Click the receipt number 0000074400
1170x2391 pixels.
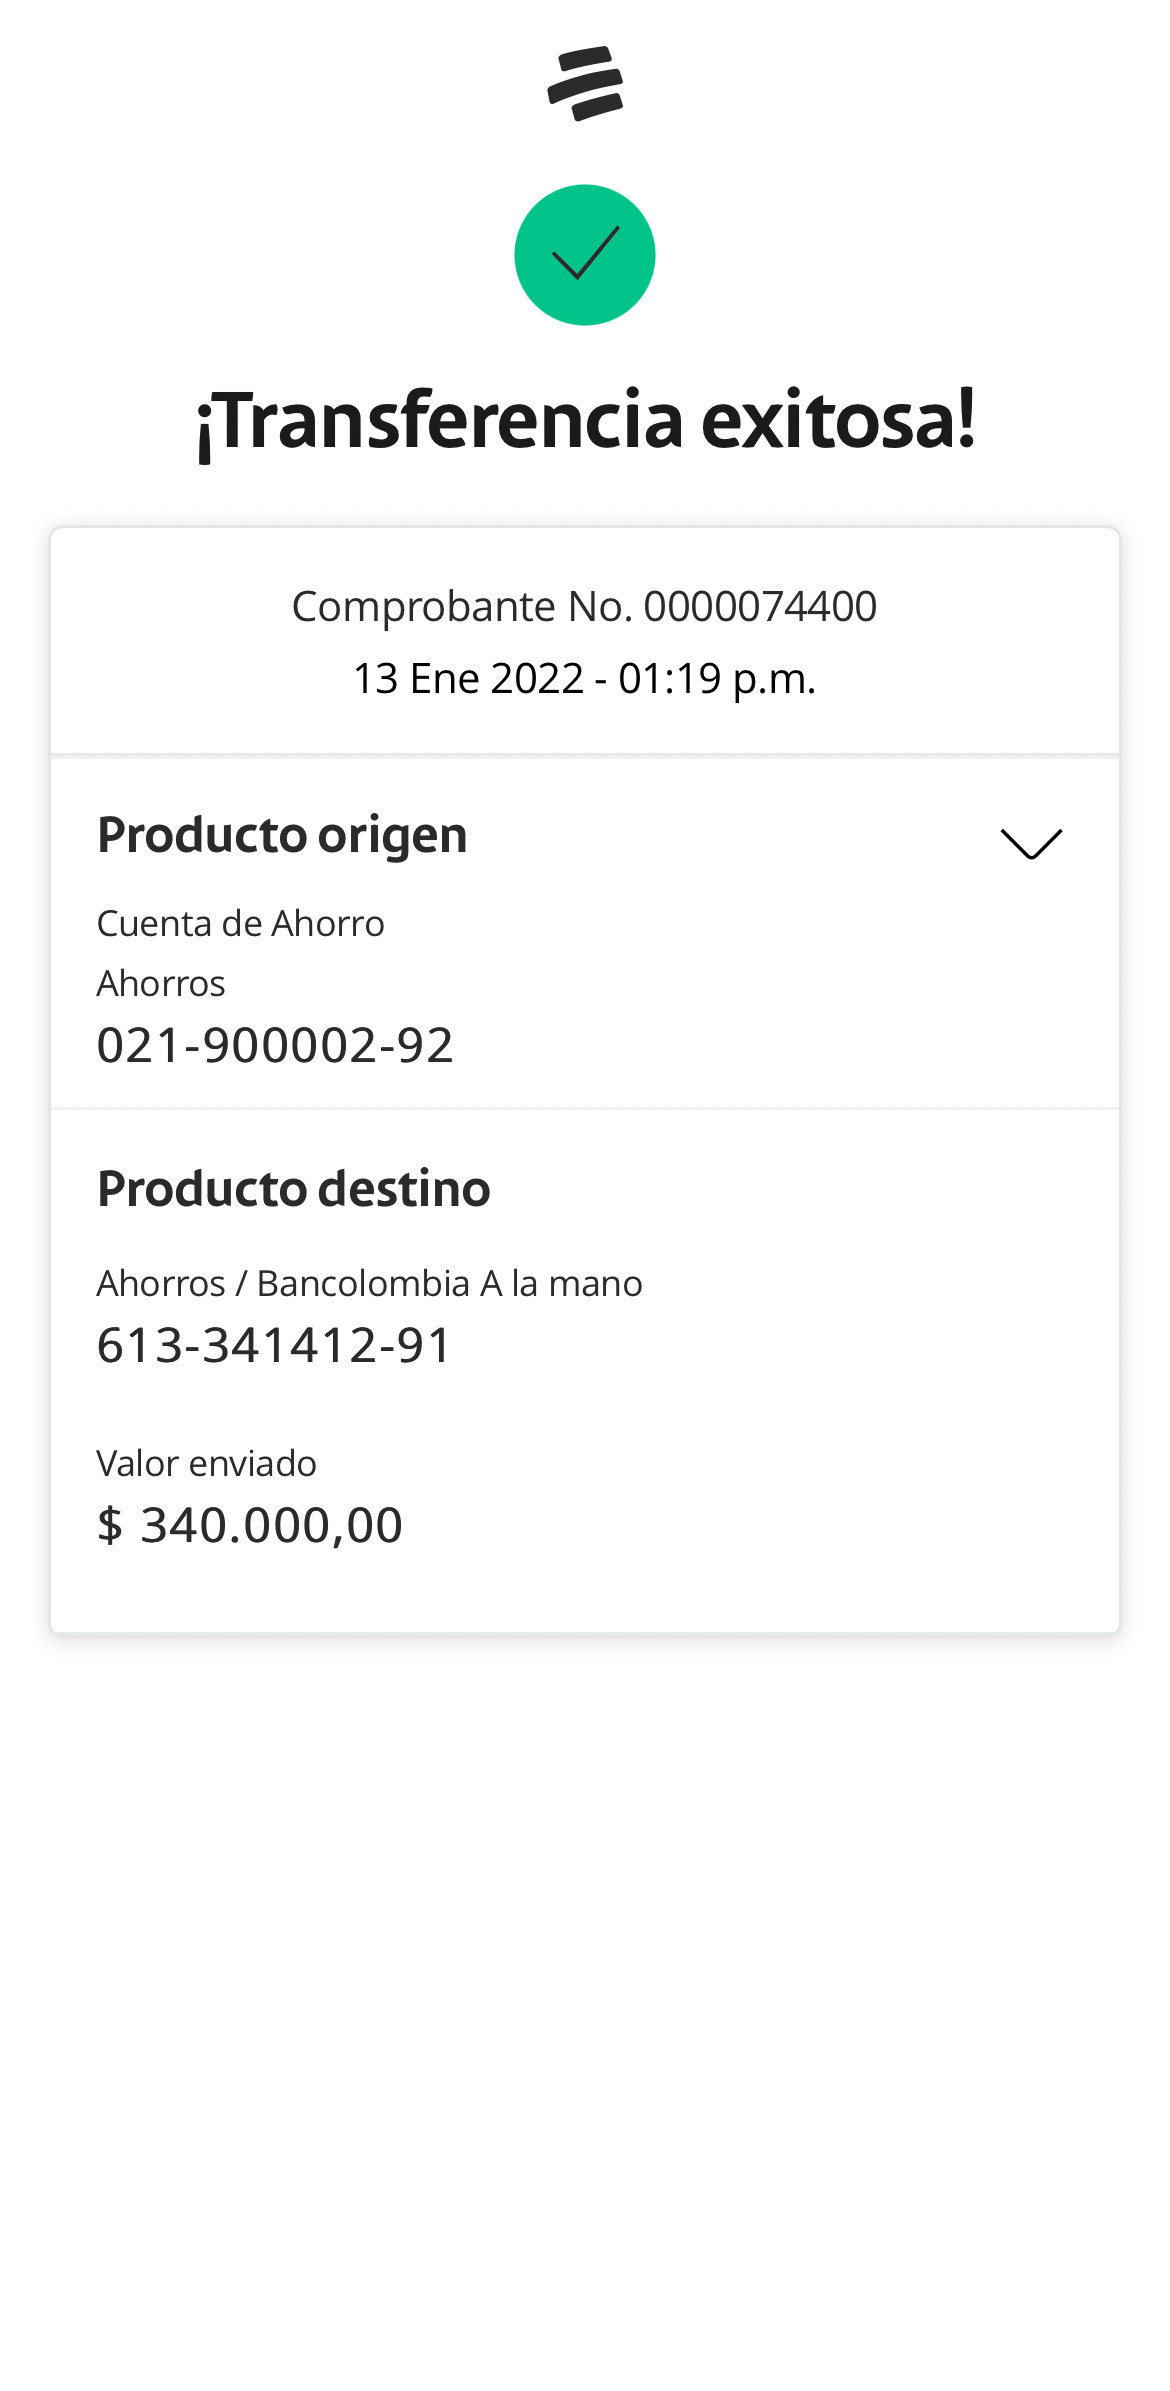click(760, 606)
